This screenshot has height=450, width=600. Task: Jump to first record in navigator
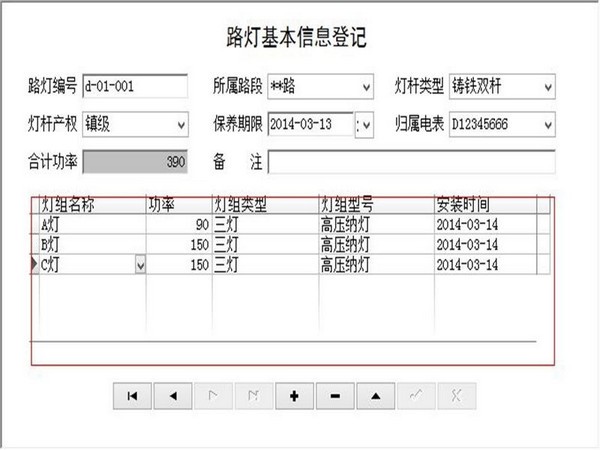(x=132, y=396)
